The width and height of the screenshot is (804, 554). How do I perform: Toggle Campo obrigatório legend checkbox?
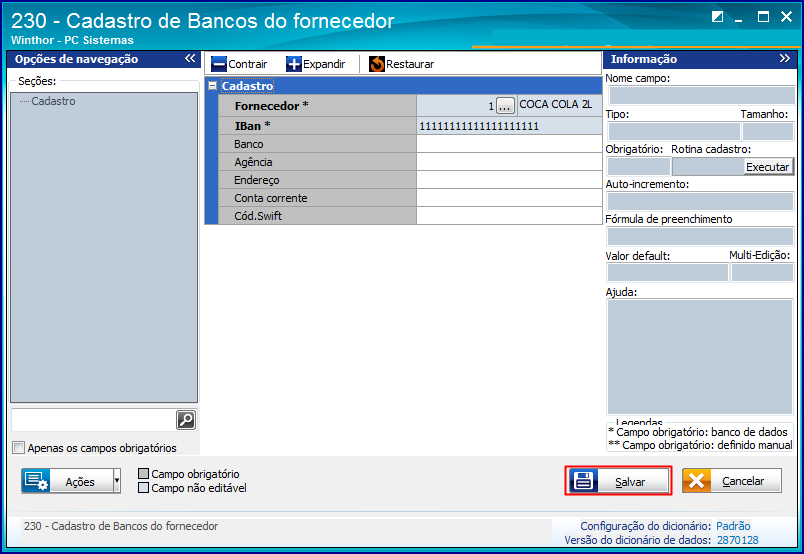coord(144,473)
